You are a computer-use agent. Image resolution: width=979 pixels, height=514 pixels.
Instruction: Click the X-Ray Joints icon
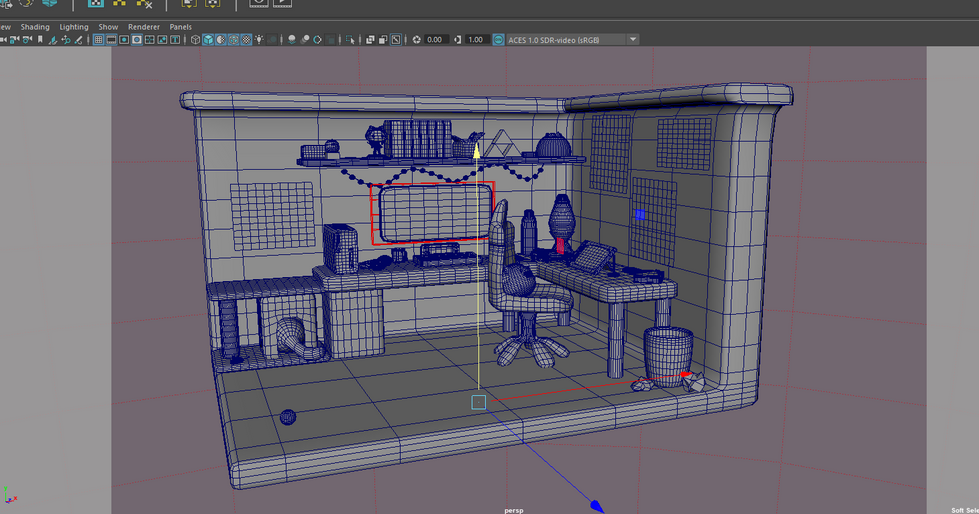tap(395, 40)
